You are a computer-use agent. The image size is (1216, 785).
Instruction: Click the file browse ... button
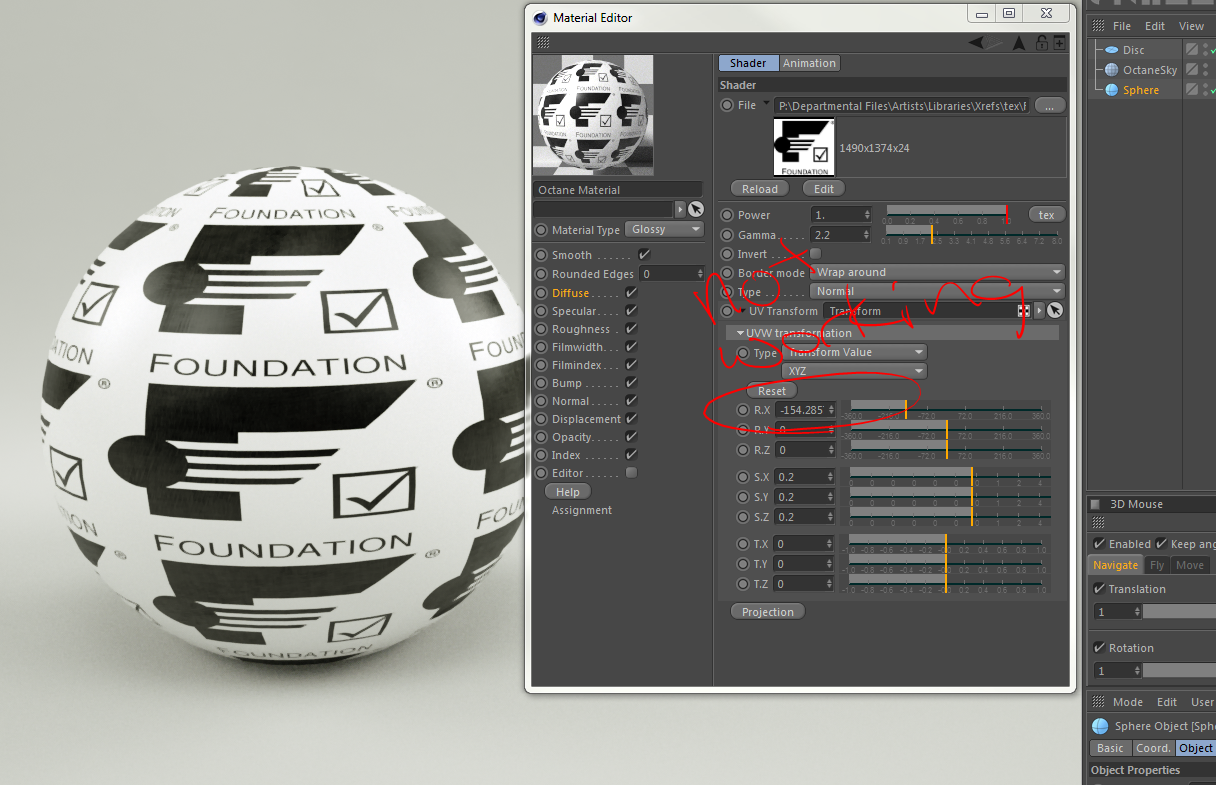pos(1050,105)
